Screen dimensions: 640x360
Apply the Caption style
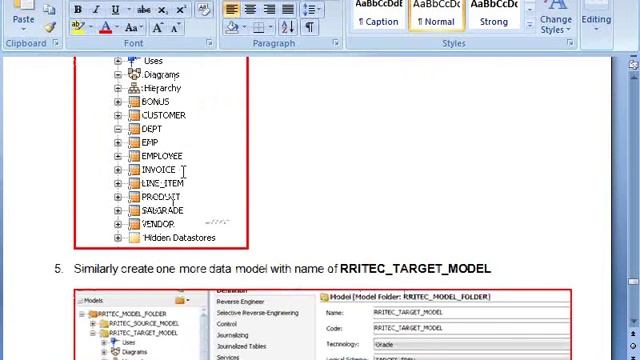click(378, 14)
